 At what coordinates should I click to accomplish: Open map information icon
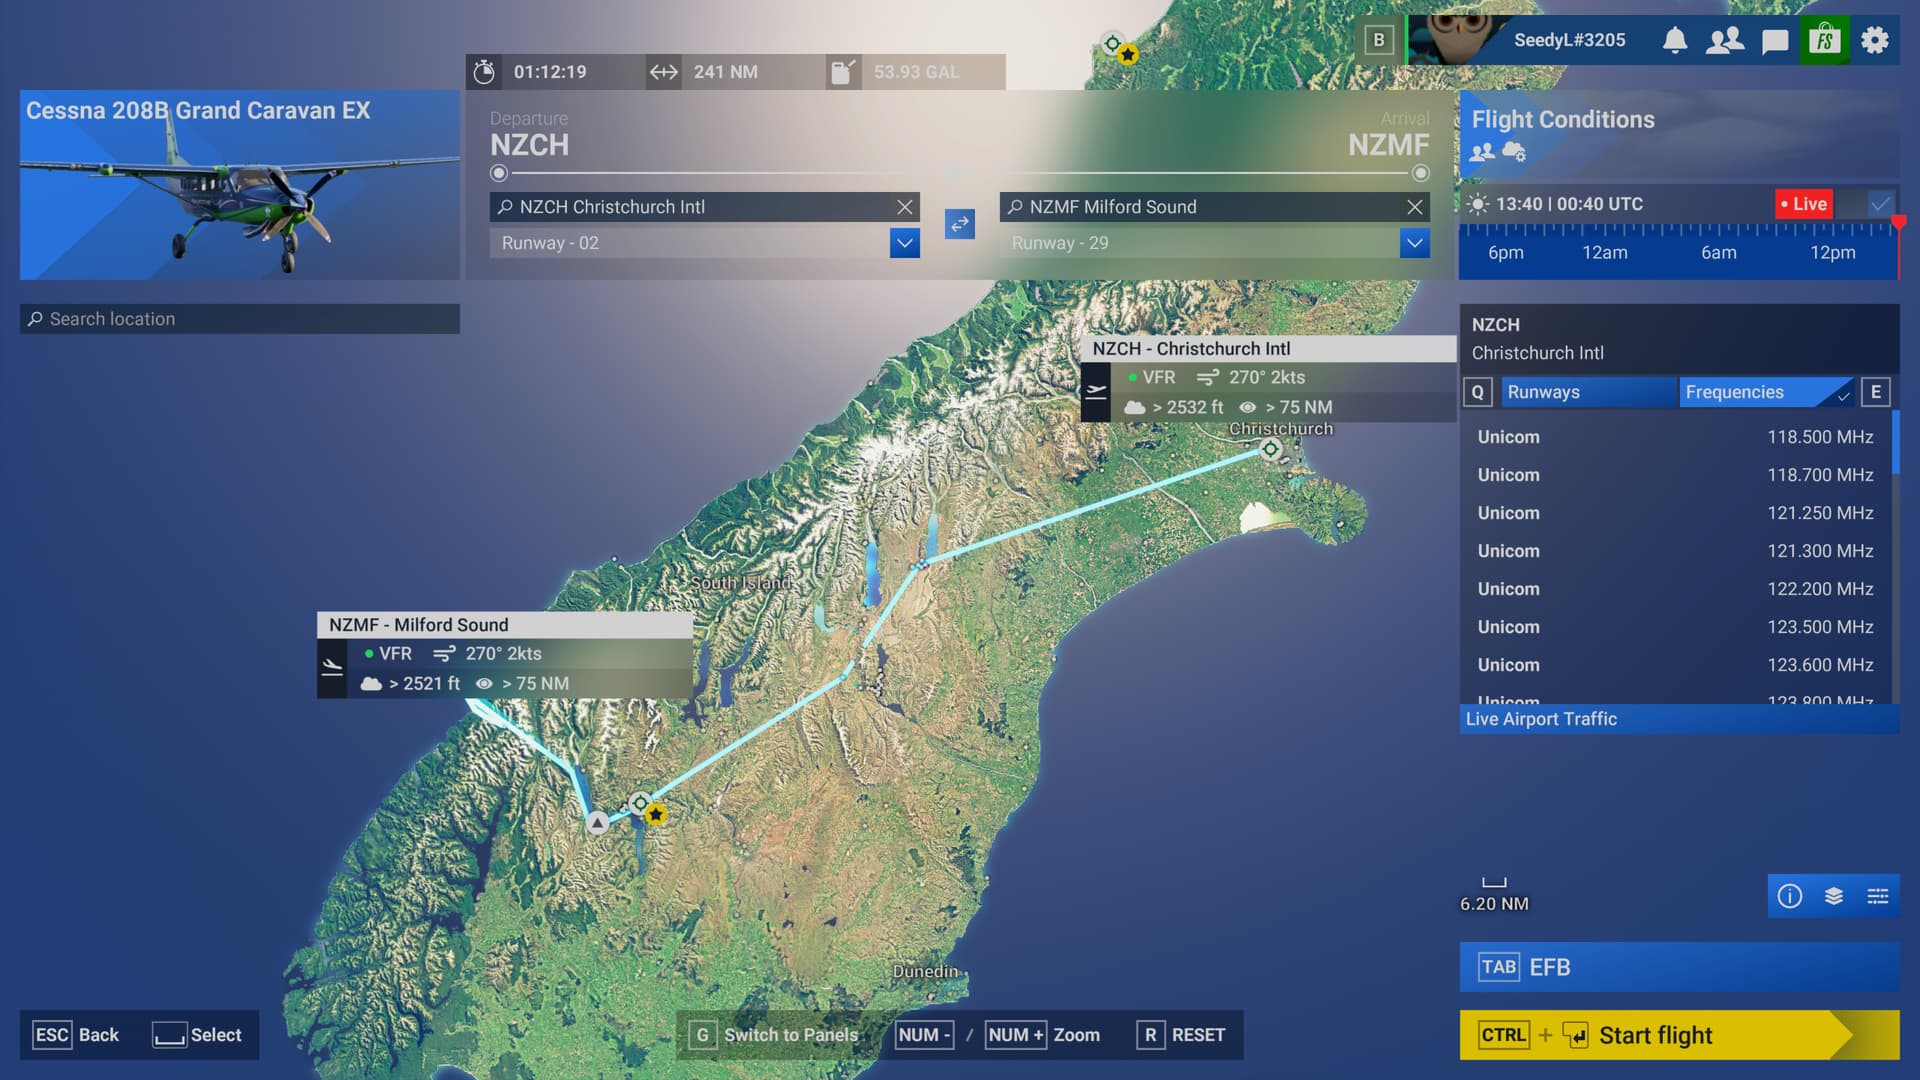click(1790, 896)
